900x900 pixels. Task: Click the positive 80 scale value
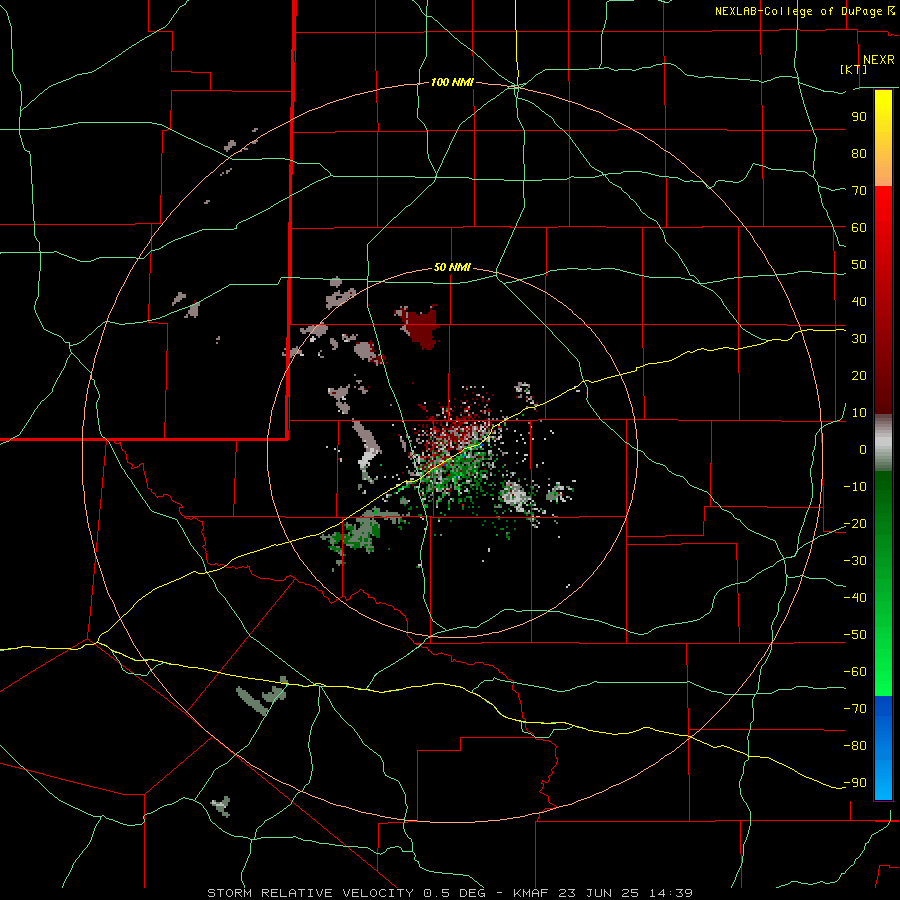[859, 154]
